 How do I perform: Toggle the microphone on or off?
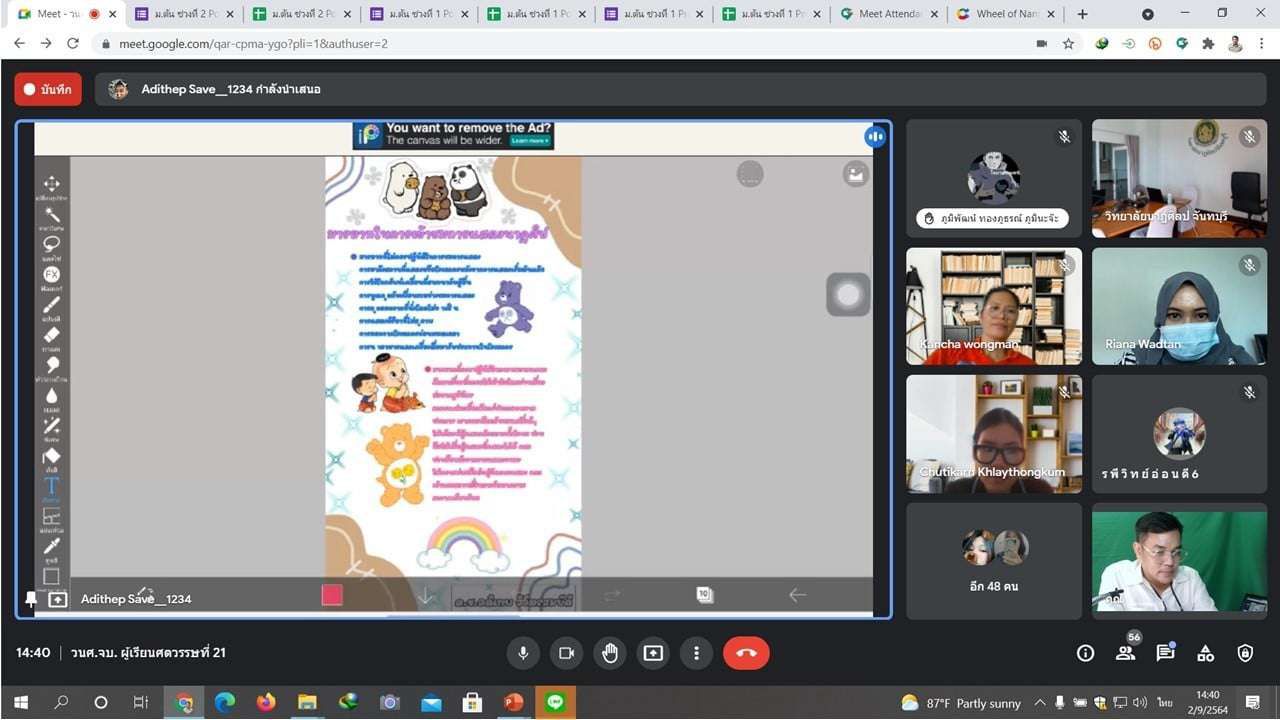tap(522, 653)
